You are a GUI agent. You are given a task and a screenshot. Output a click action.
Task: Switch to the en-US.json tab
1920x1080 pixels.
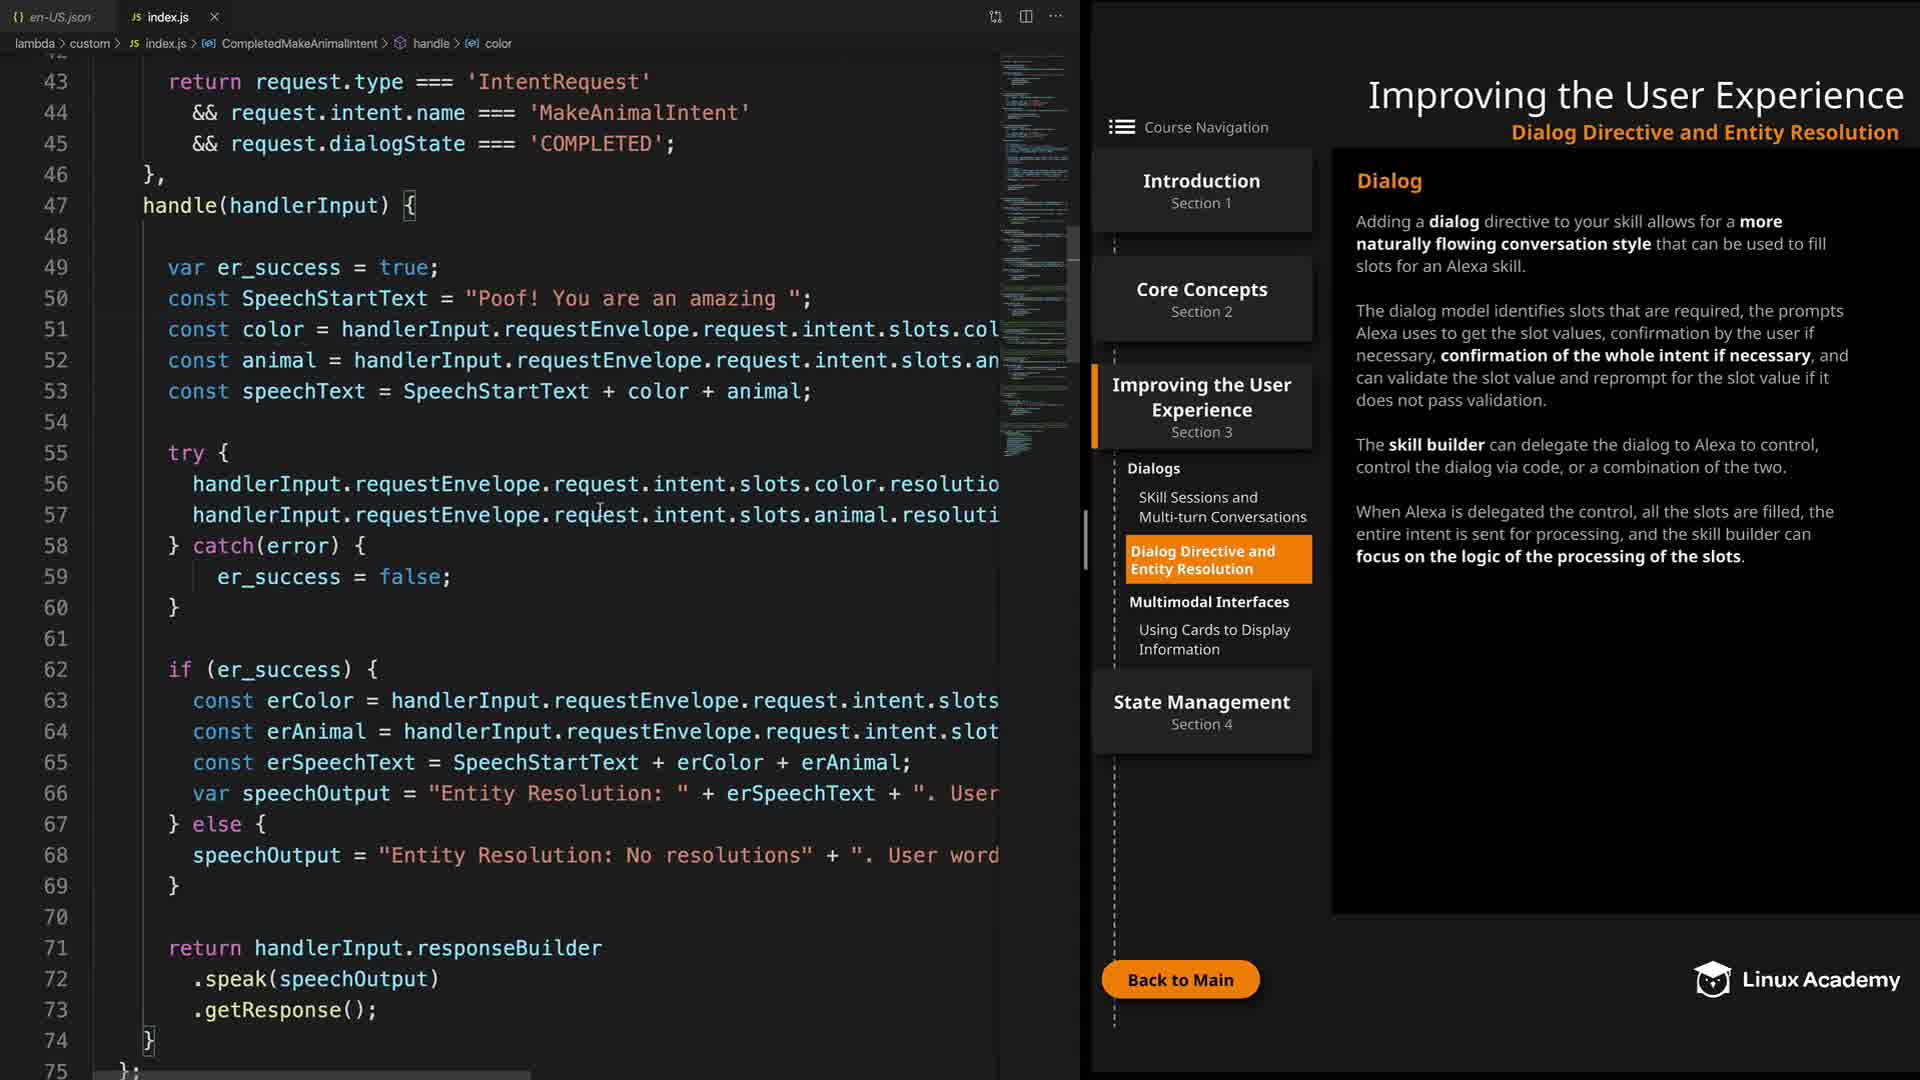60,17
